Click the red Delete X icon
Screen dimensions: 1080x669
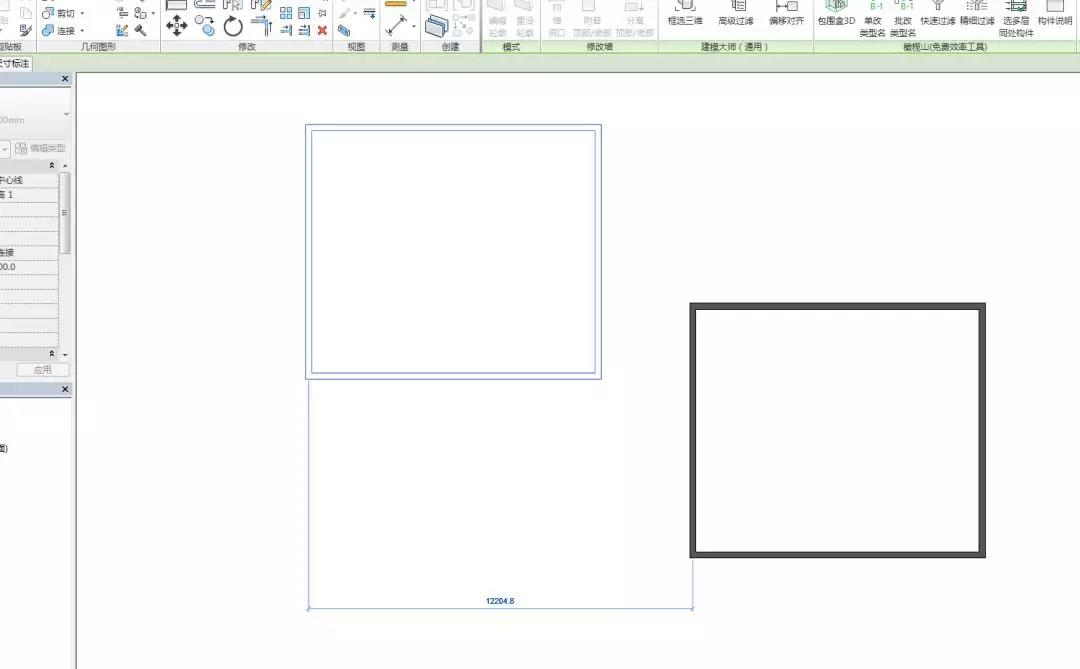click(322, 30)
